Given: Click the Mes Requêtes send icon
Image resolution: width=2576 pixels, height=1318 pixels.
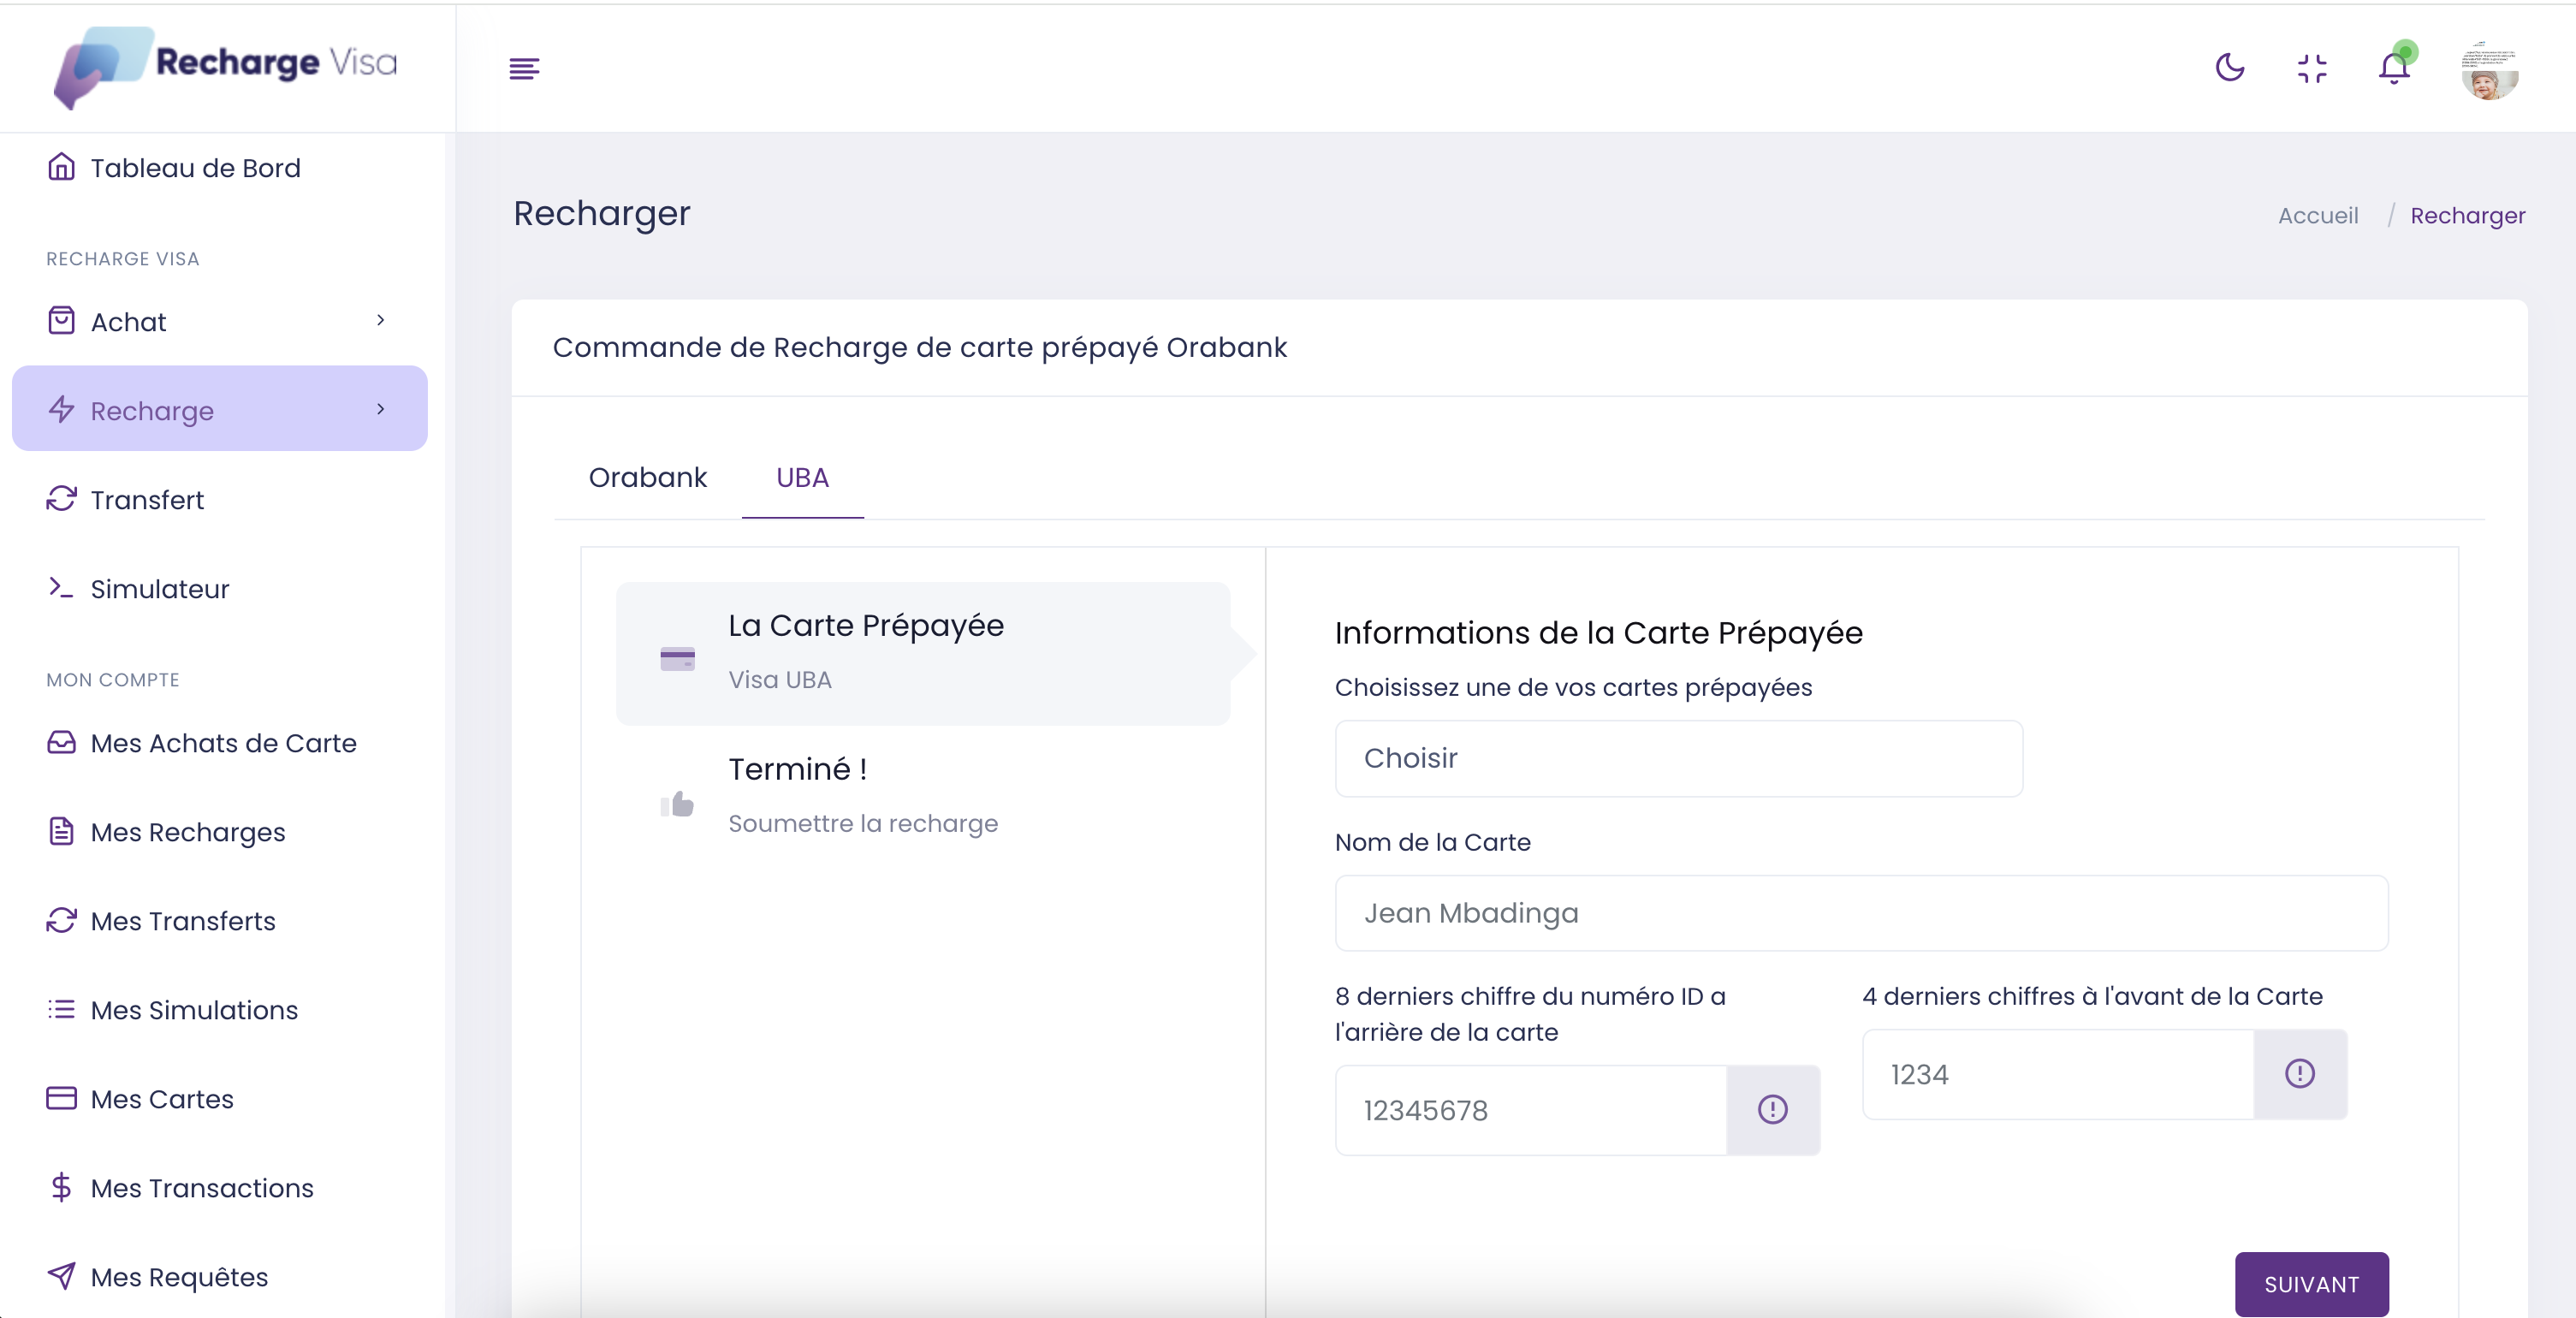Looking at the screenshot, I should [61, 1276].
